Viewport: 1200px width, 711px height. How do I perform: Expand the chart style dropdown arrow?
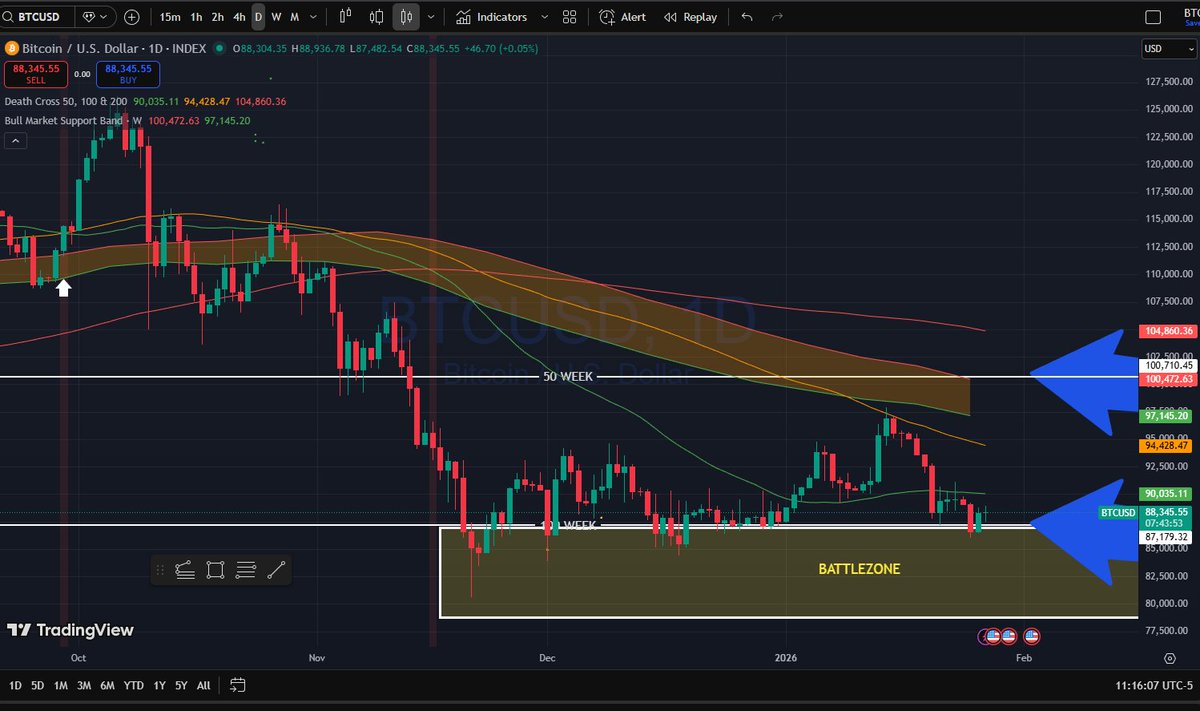point(431,17)
